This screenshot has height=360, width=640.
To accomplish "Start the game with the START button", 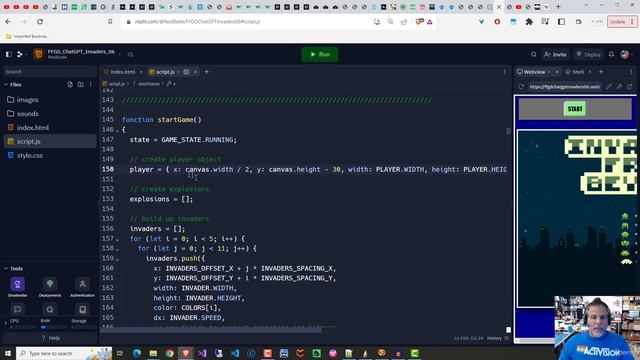I will [575, 109].
